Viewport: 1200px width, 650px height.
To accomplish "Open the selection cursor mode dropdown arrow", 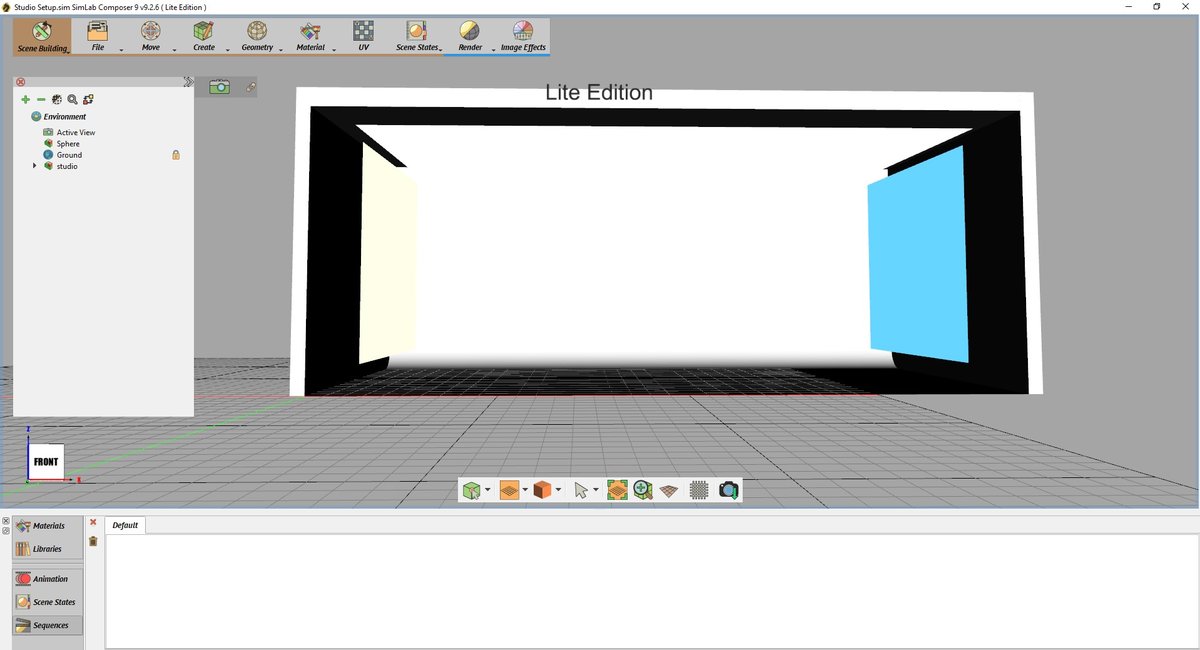I will tap(595, 490).
